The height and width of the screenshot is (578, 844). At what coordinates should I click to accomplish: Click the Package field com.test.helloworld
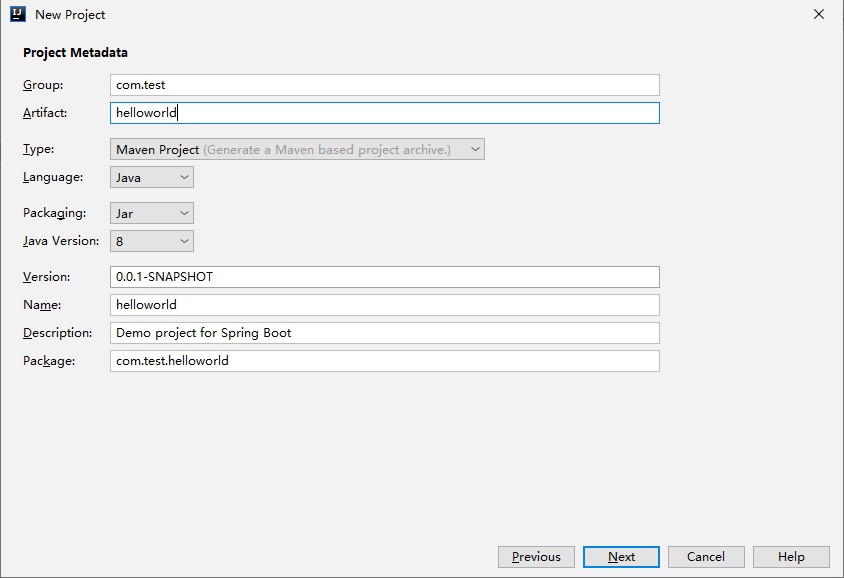[385, 361]
